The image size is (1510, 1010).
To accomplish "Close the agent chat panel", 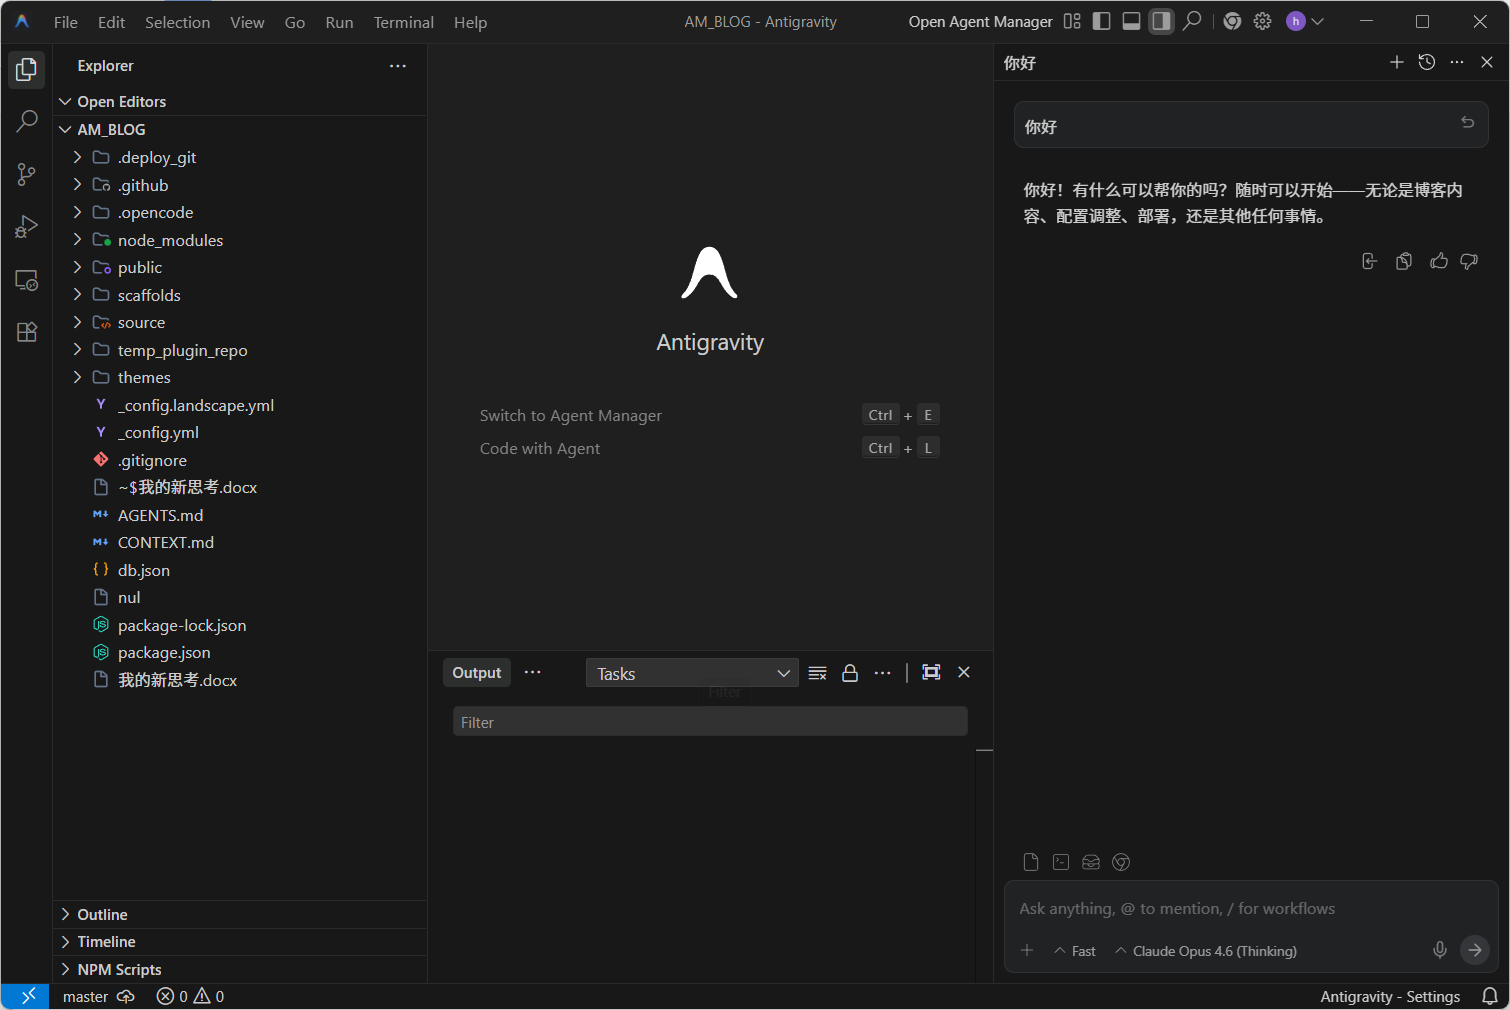I will click(x=1487, y=62).
